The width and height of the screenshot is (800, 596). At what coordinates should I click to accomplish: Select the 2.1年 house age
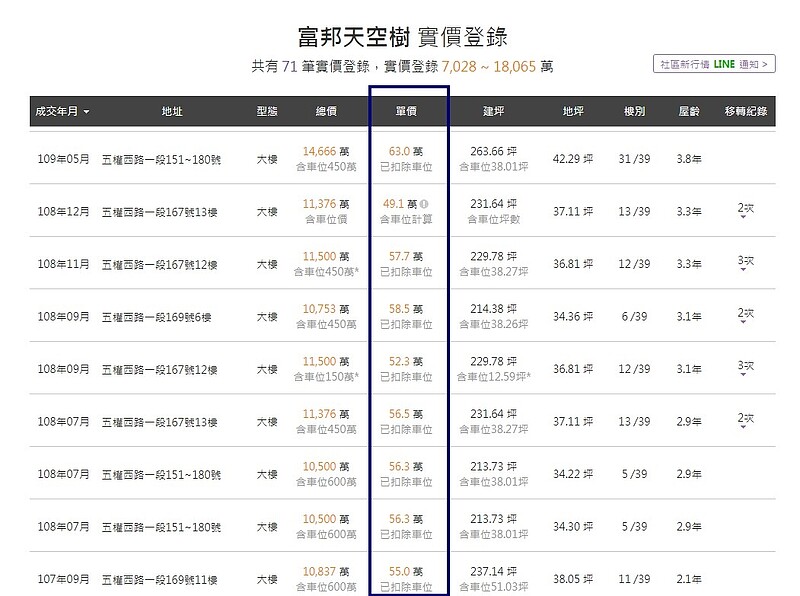(x=689, y=580)
